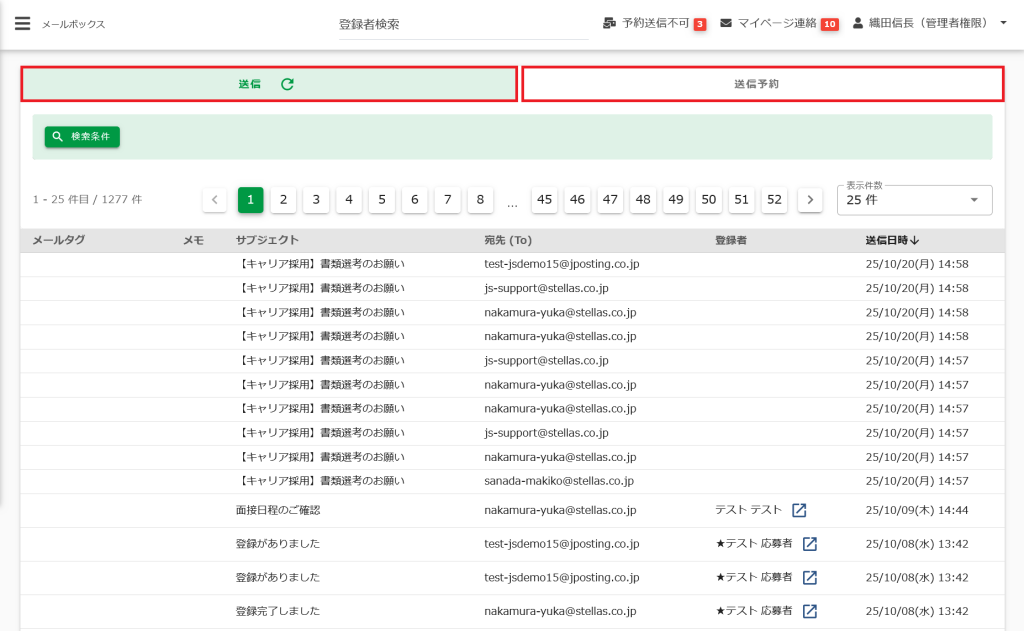1024x631 pixels.
Task: Go to the next page arrow
Action: point(810,200)
